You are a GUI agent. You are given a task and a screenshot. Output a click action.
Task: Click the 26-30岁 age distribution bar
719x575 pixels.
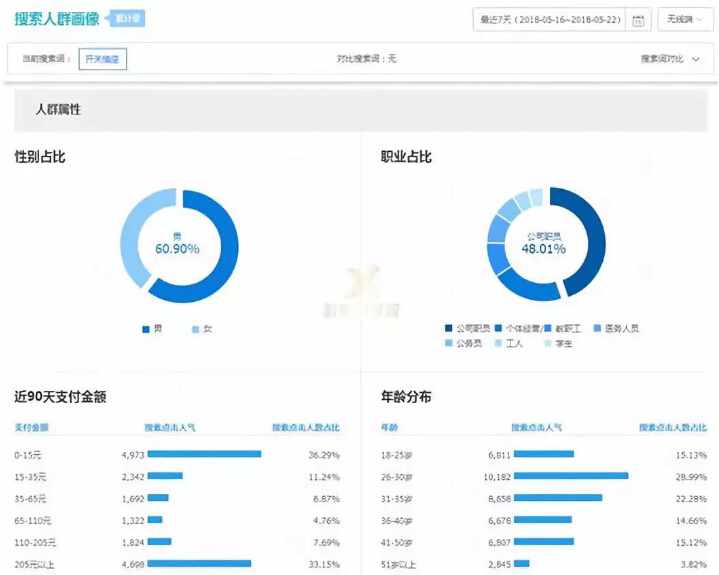pyautogui.click(x=570, y=476)
